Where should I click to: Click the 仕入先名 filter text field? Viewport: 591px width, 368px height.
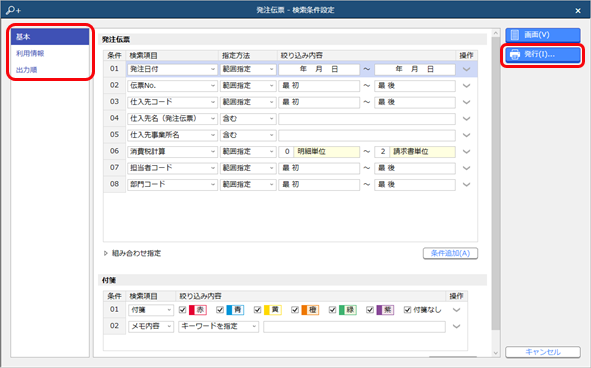367,119
